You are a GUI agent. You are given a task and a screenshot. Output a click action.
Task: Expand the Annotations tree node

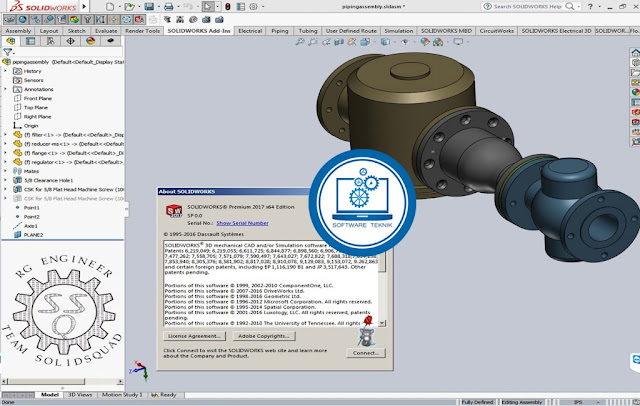pyautogui.click(x=5, y=89)
